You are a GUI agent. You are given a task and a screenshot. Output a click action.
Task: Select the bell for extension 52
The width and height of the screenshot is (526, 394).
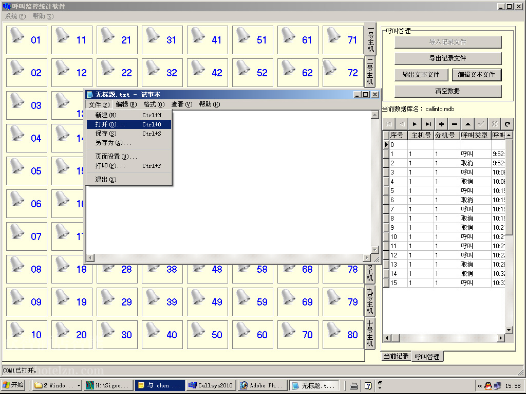pyautogui.click(x=243, y=67)
